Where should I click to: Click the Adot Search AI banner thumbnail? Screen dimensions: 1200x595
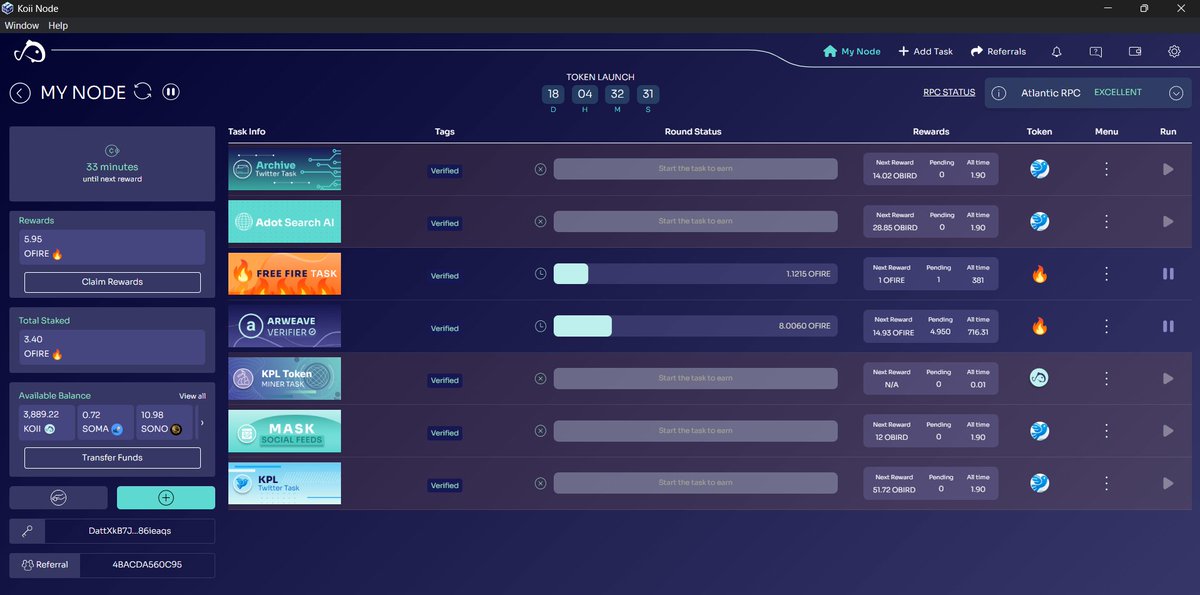[284, 222]
